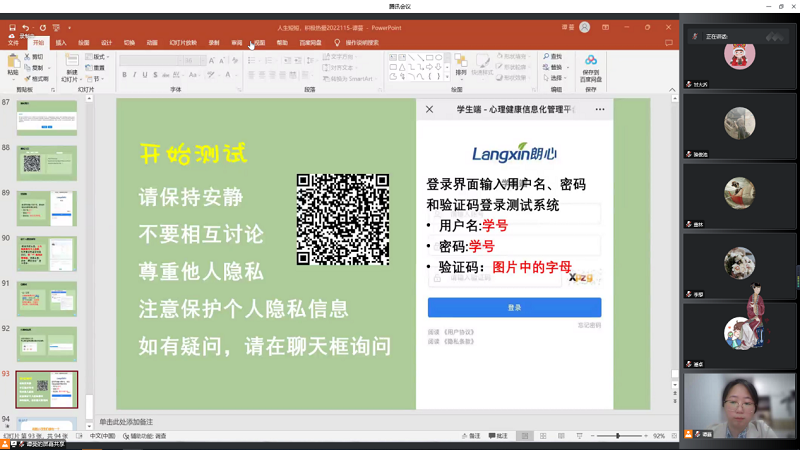800x450 pixels.
Task: Click the 重置 (Reset) slide button
Action: coord(95,68)
